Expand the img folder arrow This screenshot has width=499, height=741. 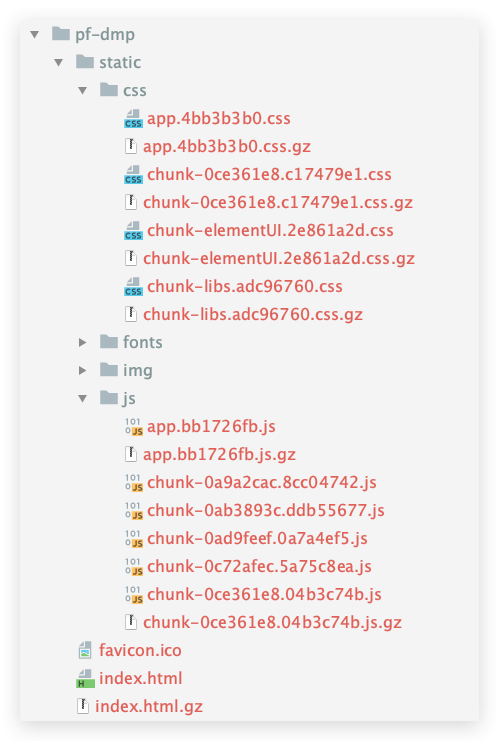(x=83, y=370)
